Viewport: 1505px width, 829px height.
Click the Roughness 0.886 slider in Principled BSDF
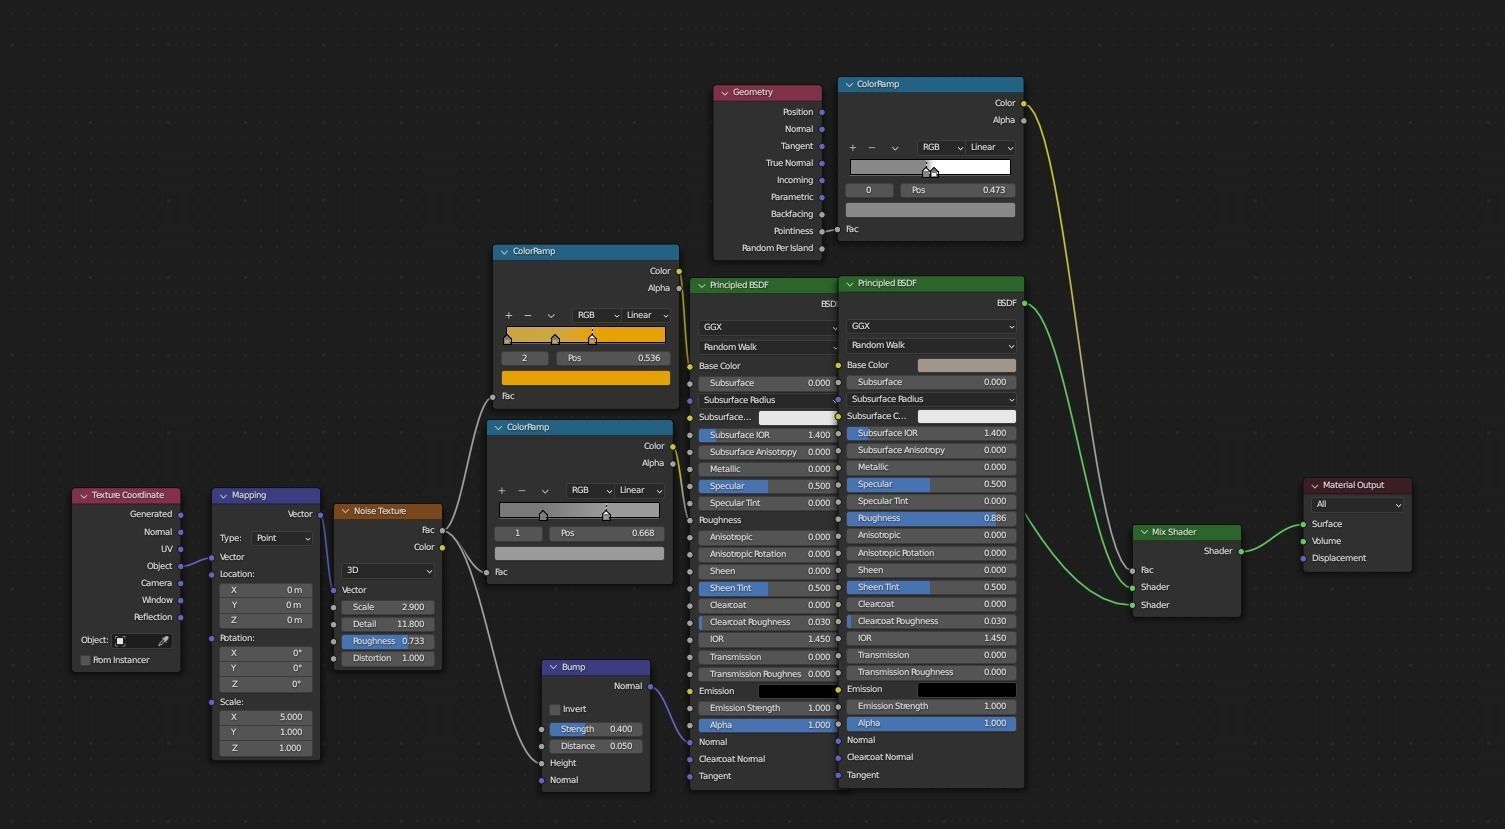coord(931,518)
